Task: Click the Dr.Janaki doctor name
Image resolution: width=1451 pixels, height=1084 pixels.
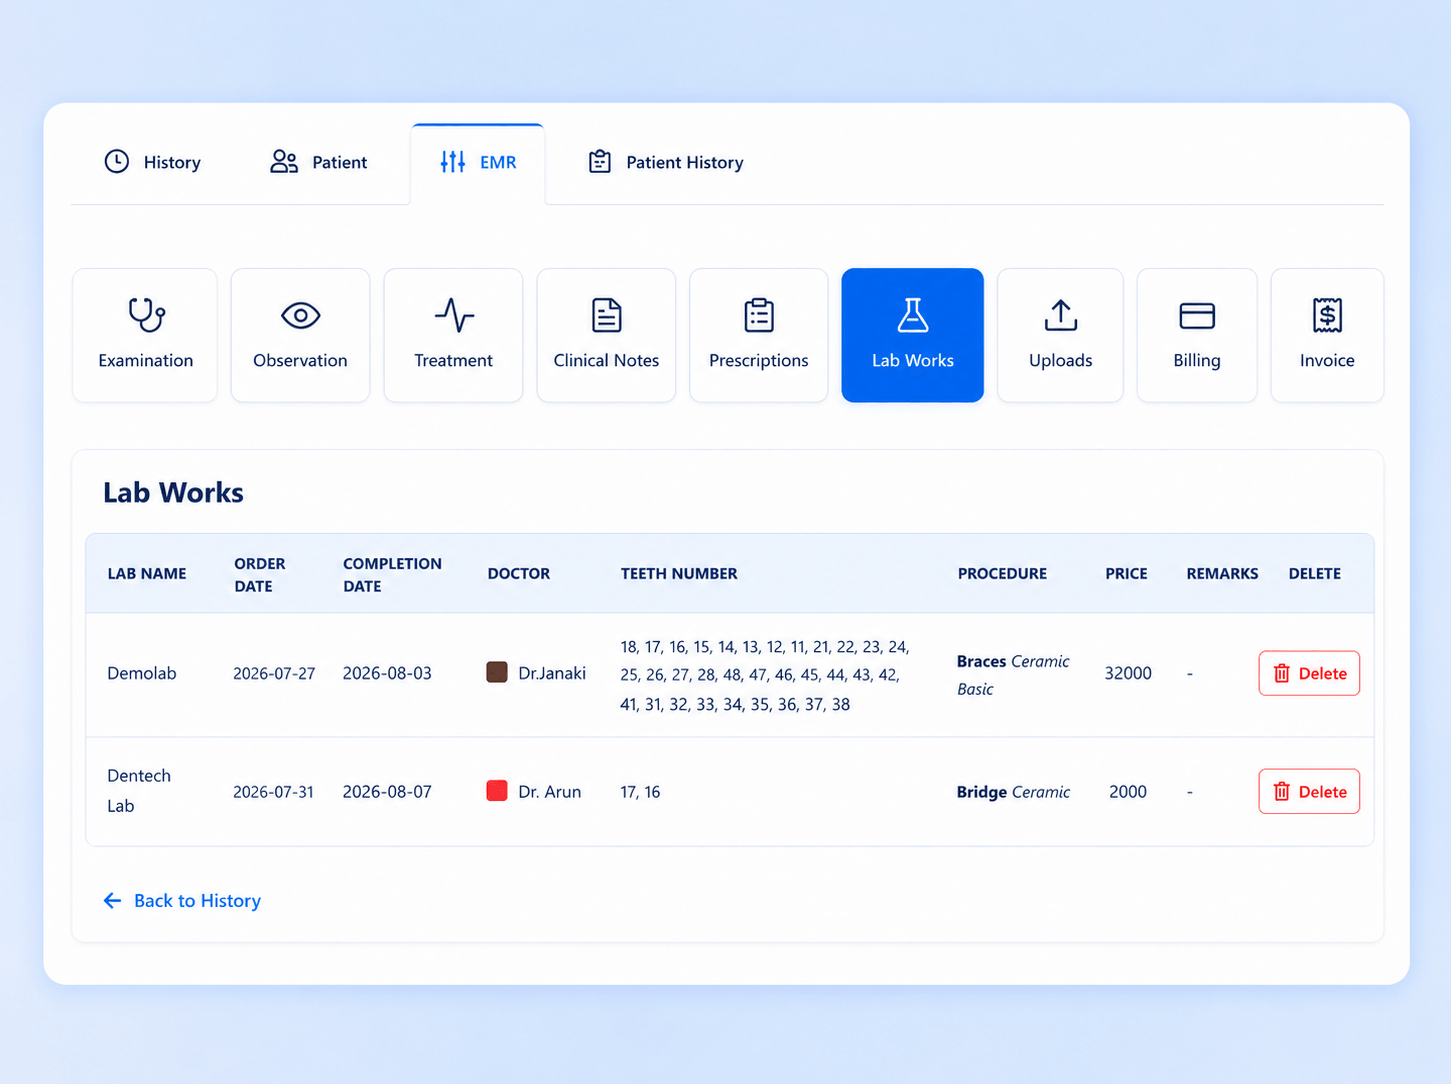Action: (552, 673)
